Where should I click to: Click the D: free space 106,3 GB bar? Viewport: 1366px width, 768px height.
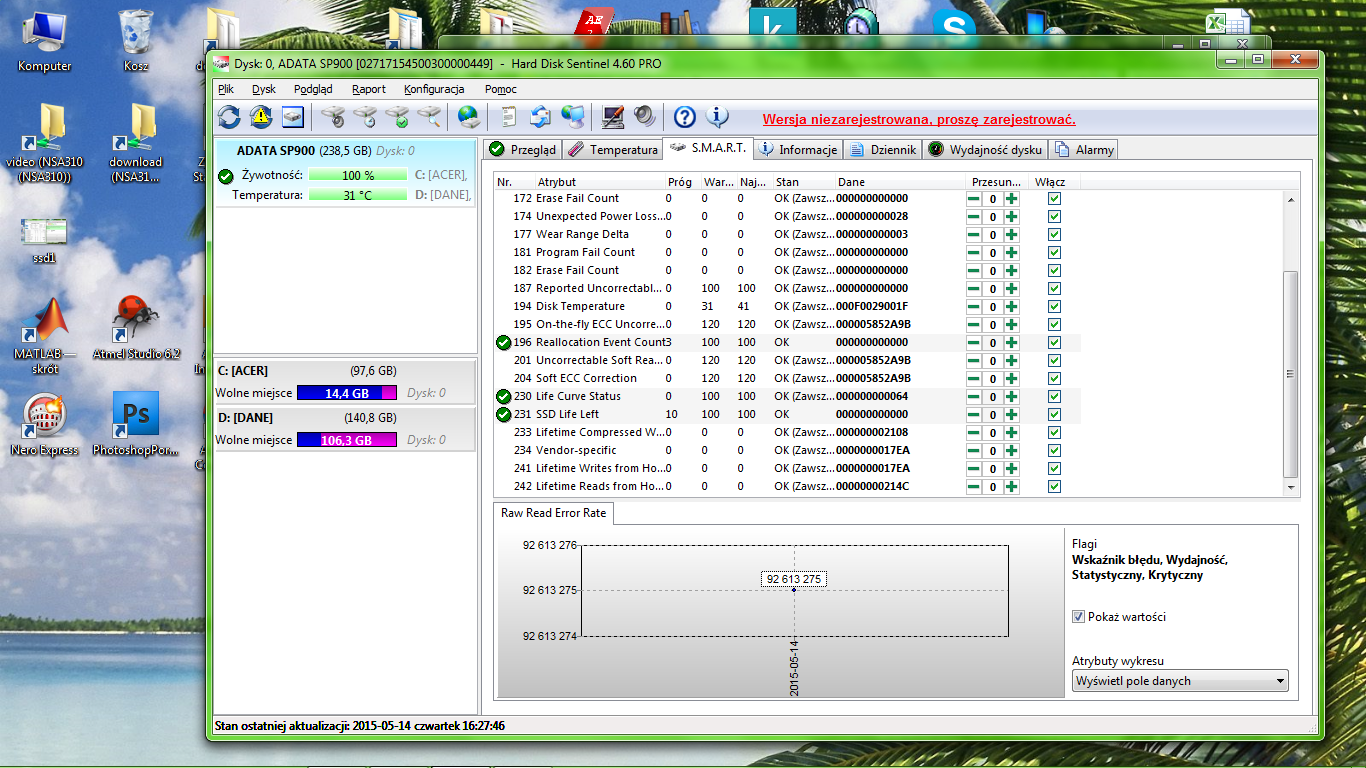pyautogui.click(x=347, y=440)
